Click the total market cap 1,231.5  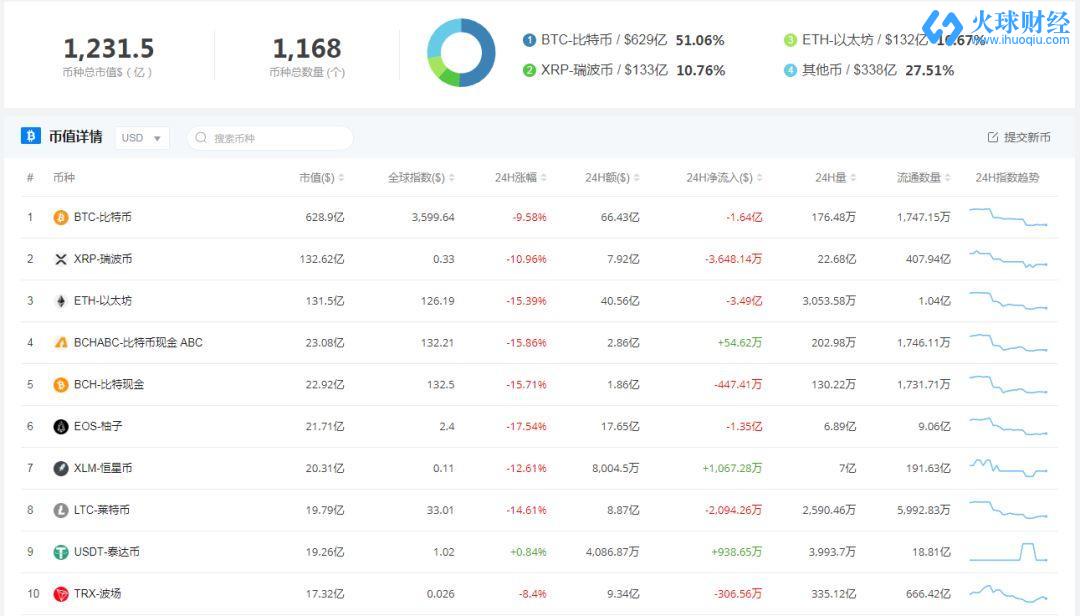(109, 48)
